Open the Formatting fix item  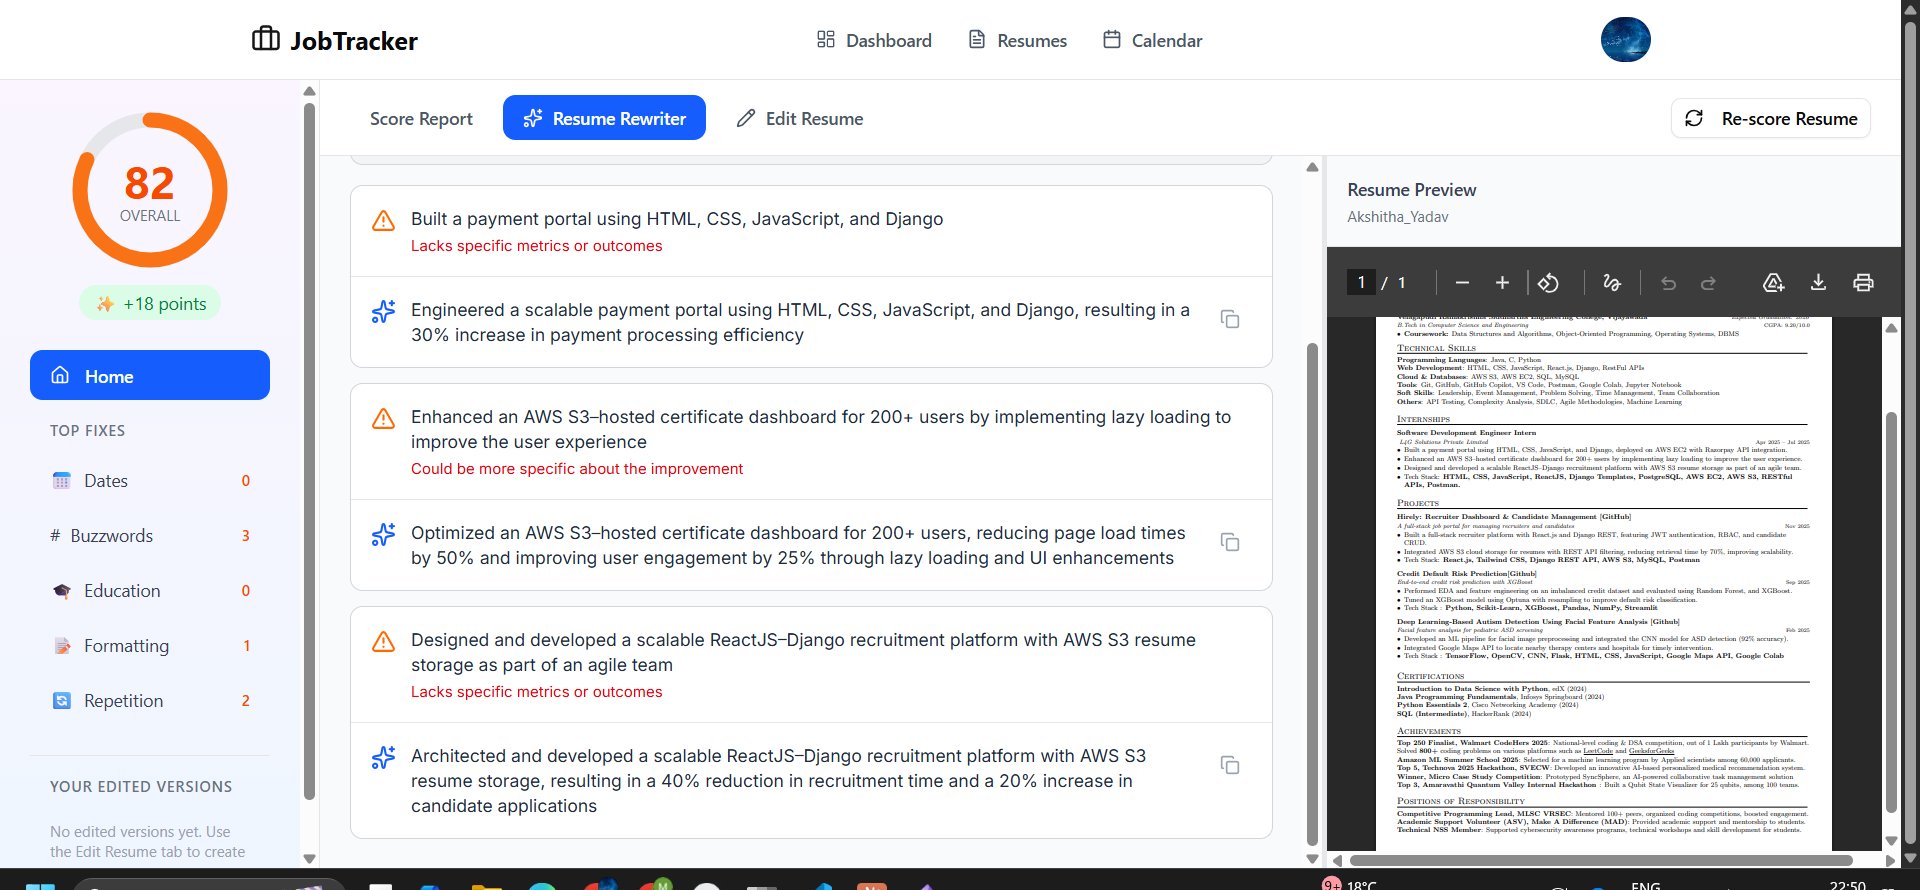tap(150, 645)
